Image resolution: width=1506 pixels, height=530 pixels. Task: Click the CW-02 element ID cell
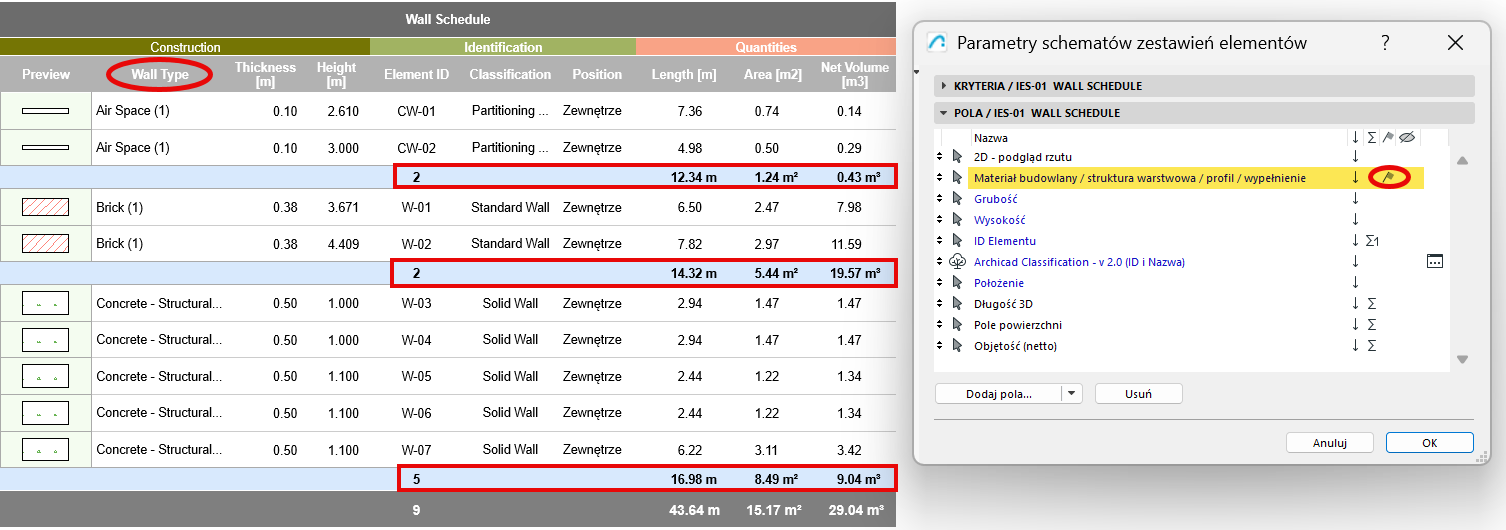pos(417,147)
